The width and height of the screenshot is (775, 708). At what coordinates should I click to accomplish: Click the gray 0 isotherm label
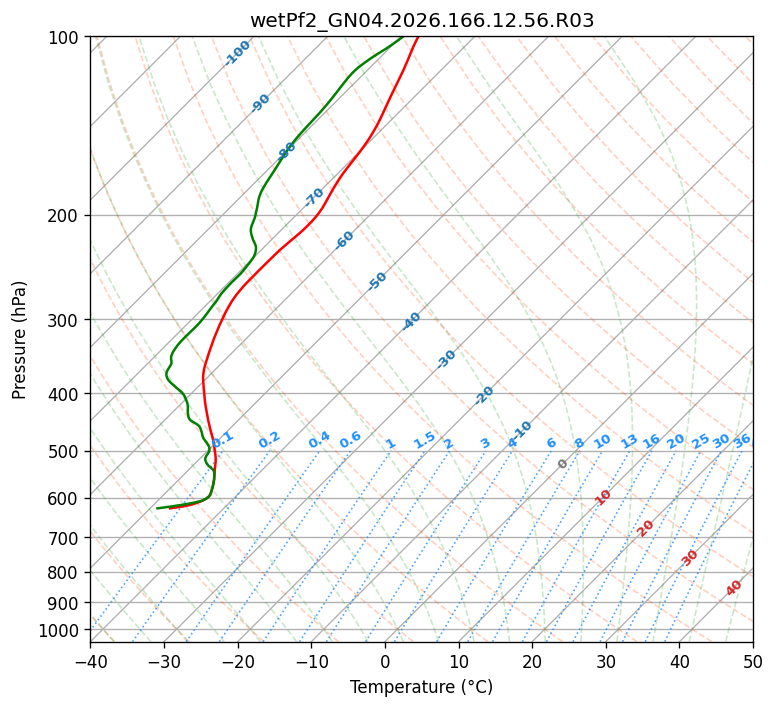pyautogui.click(x=562, y=464)
